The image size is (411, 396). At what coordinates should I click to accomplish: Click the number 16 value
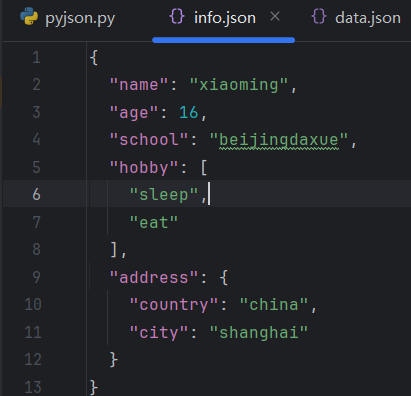[189, 112]
